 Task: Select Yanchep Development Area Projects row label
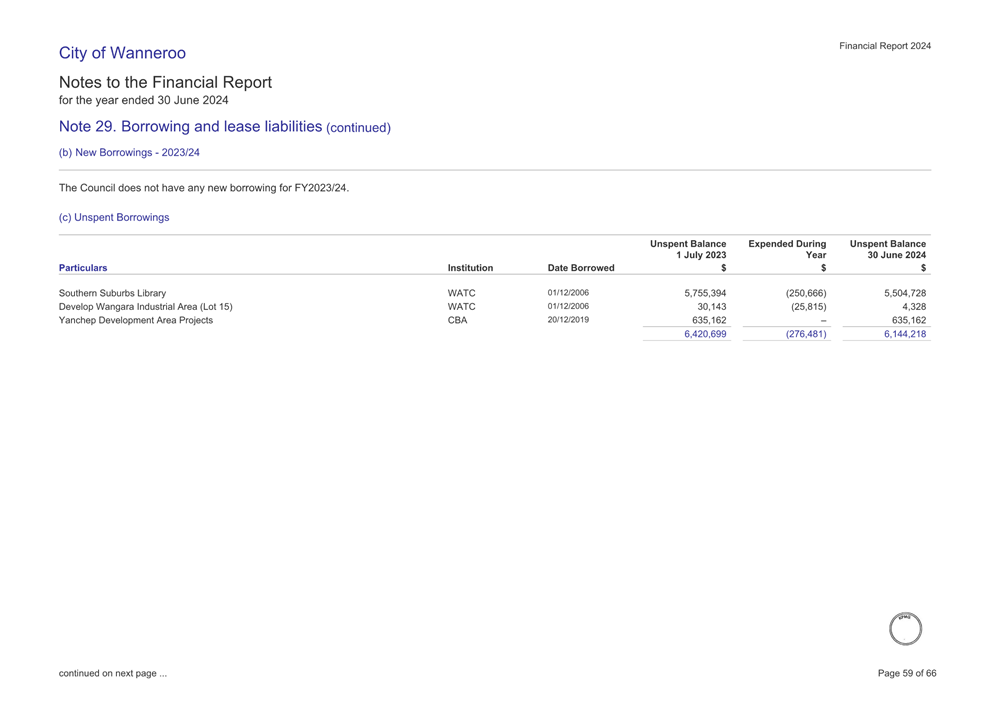pyautogui.click(x=136, y=321)
